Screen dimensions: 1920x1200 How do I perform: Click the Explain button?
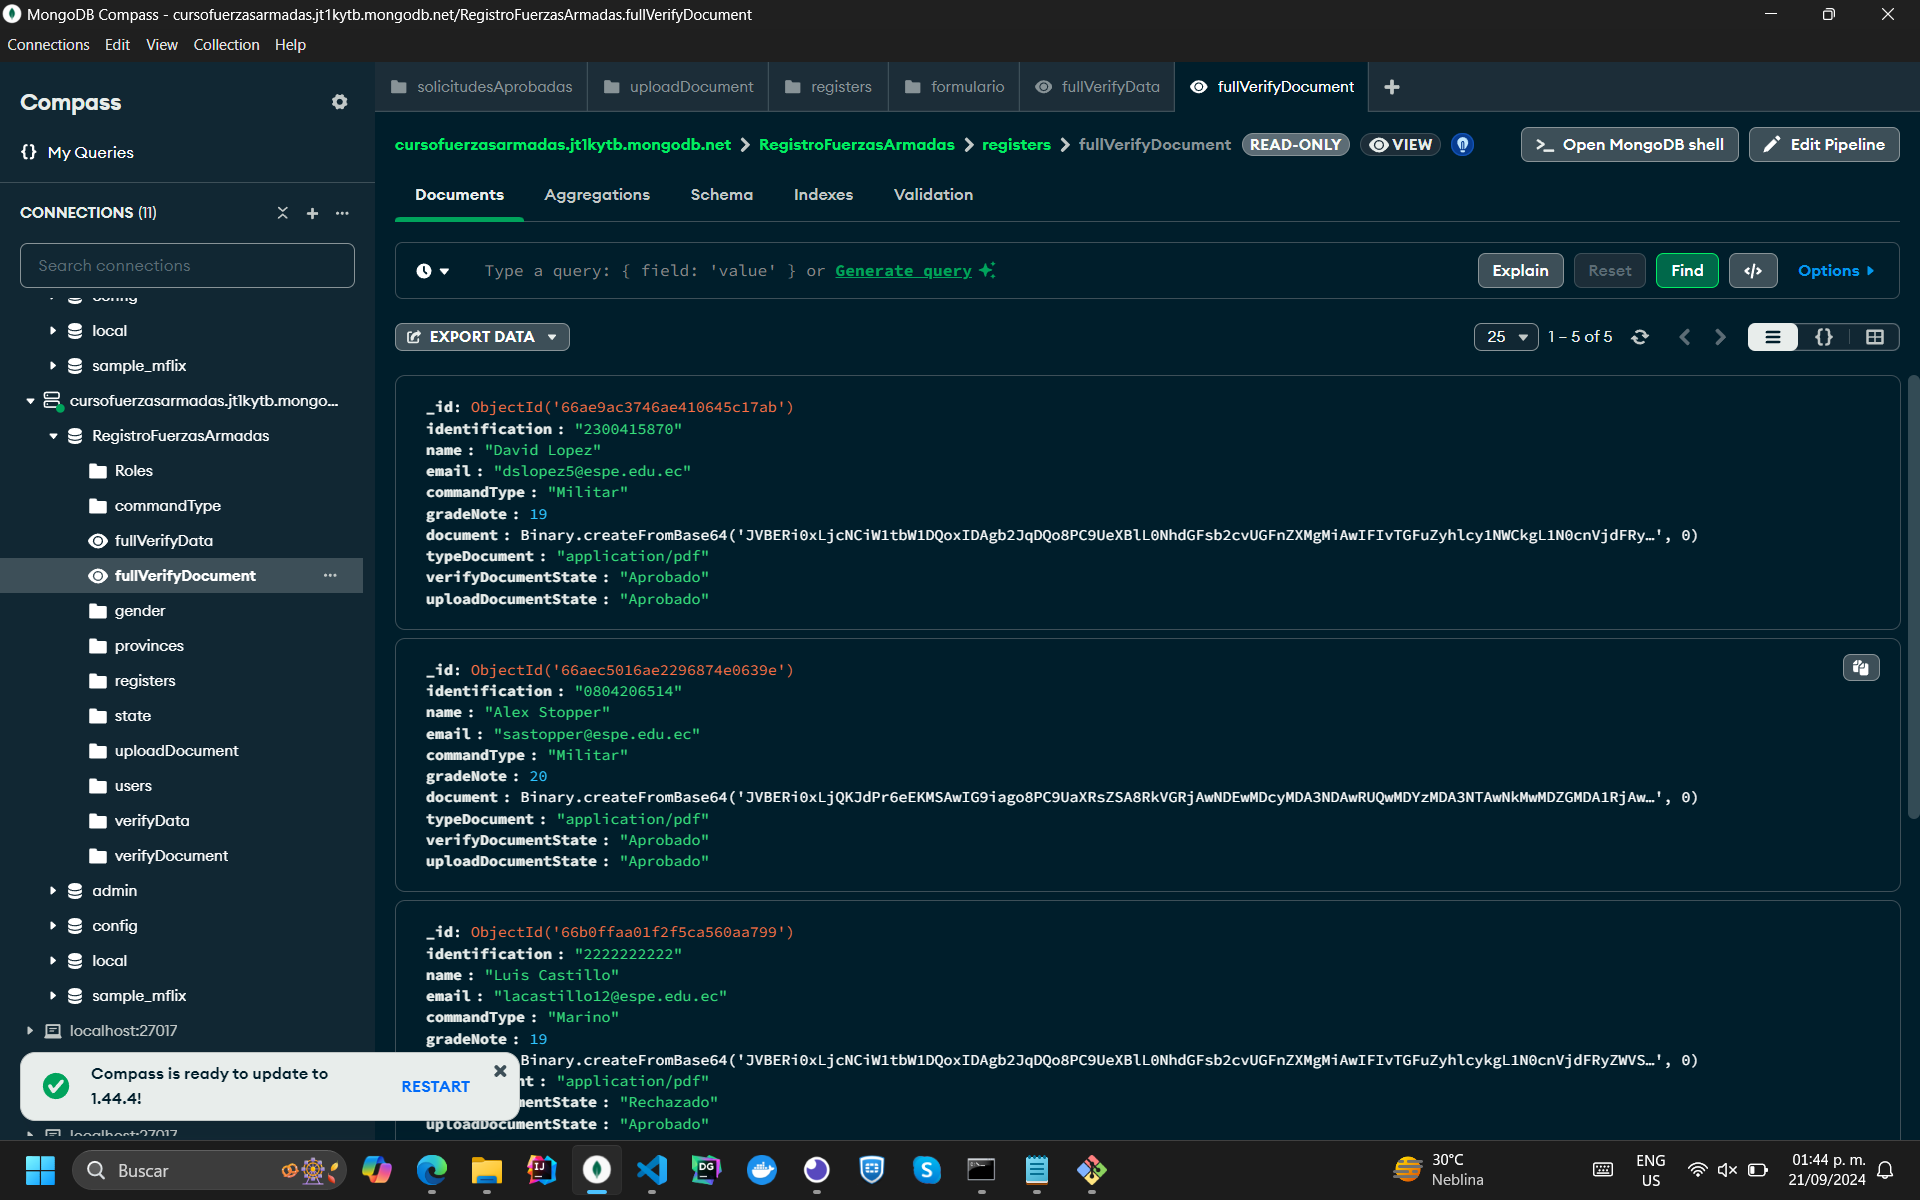[x=1520, y=271]
